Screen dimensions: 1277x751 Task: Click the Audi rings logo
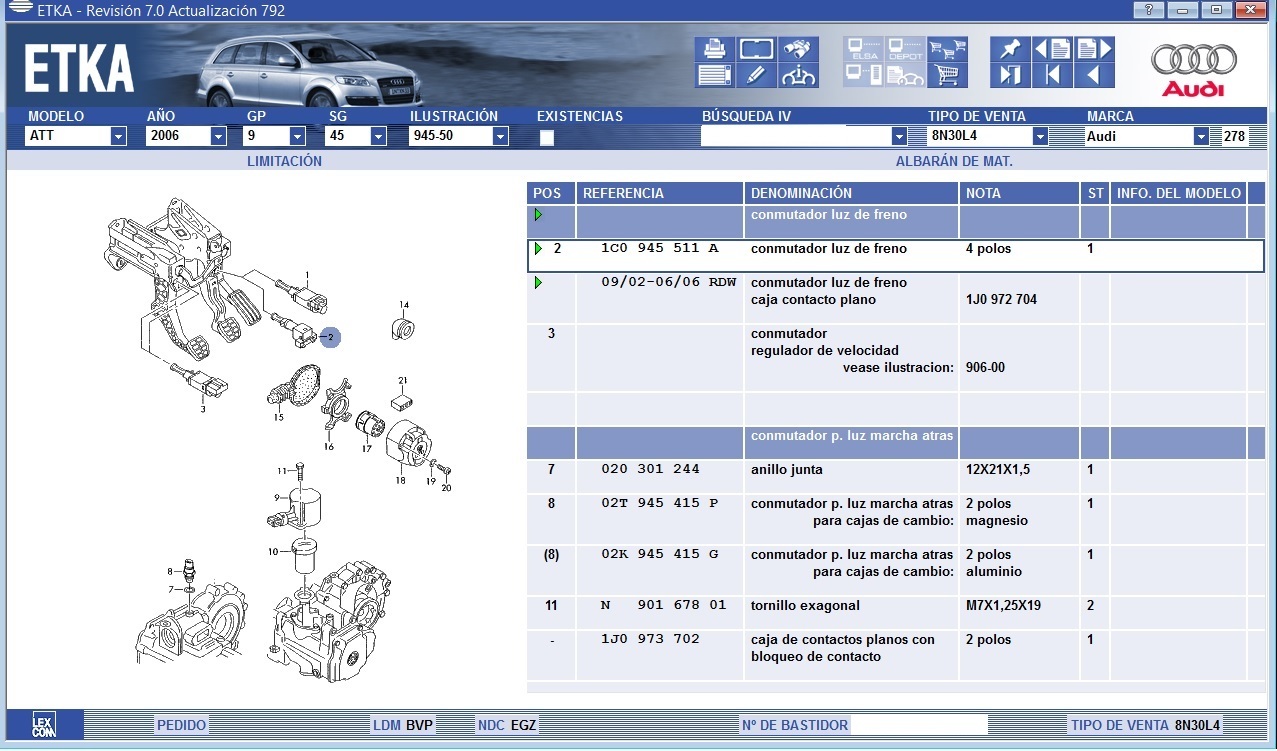click(1193, 68)
